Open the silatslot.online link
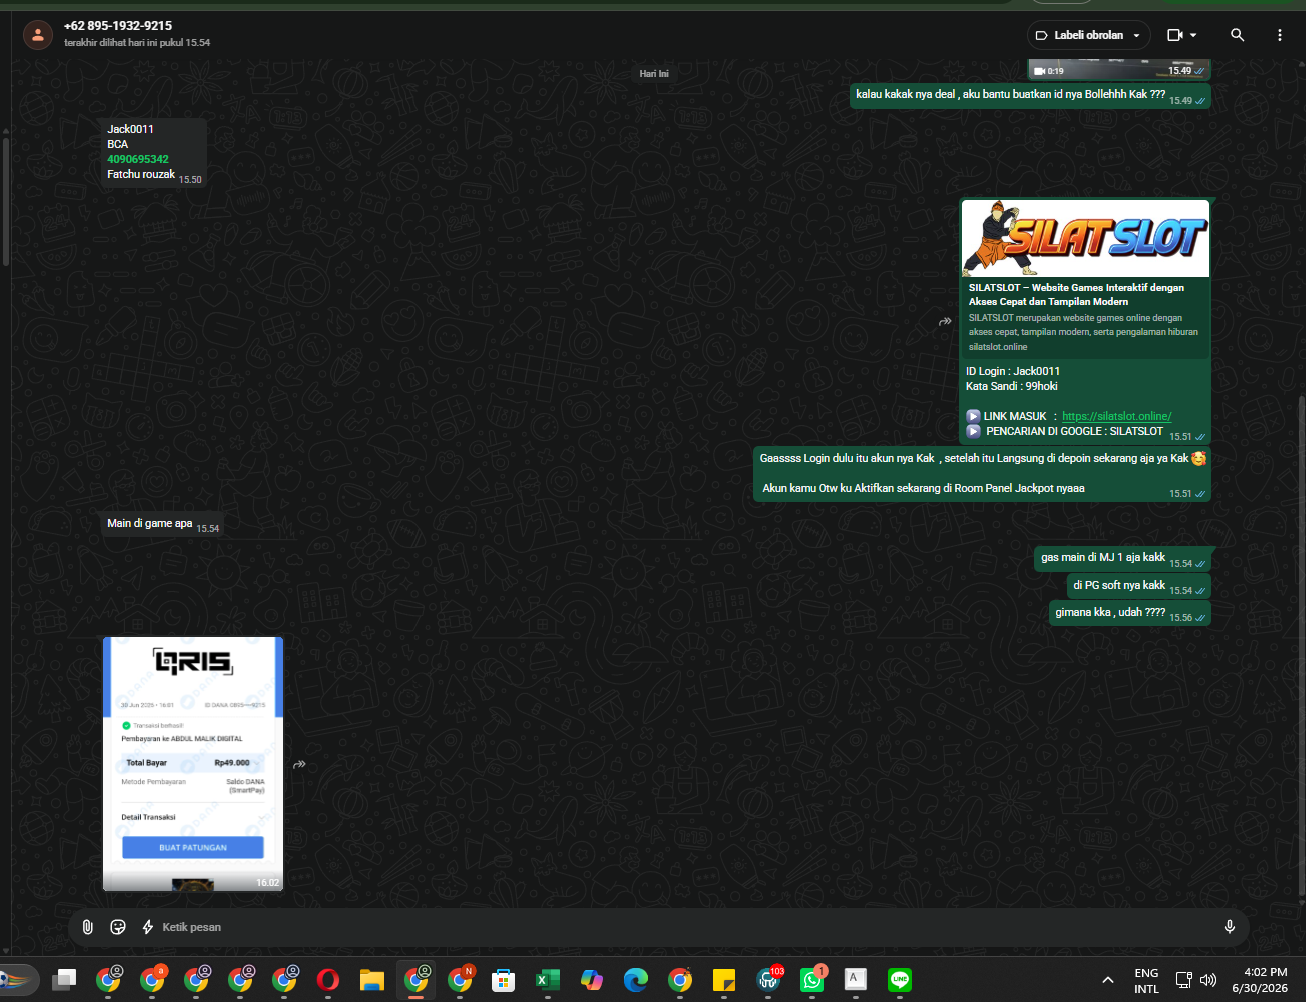Image resolution: width=1306 pixels, height=1002 pixels. pyautogui.click(x=1116, y=416)
